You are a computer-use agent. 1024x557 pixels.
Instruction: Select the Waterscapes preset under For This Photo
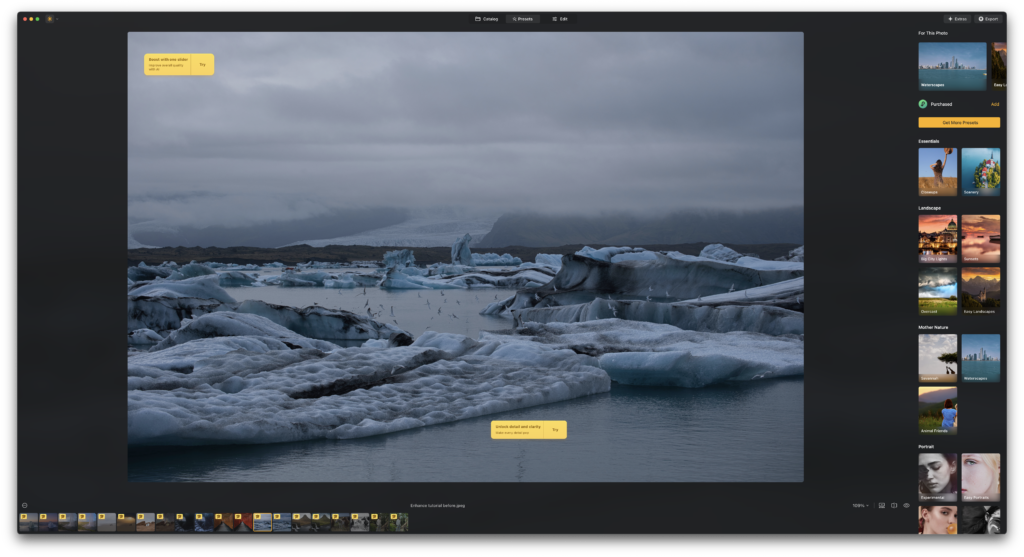pos(952,66)
